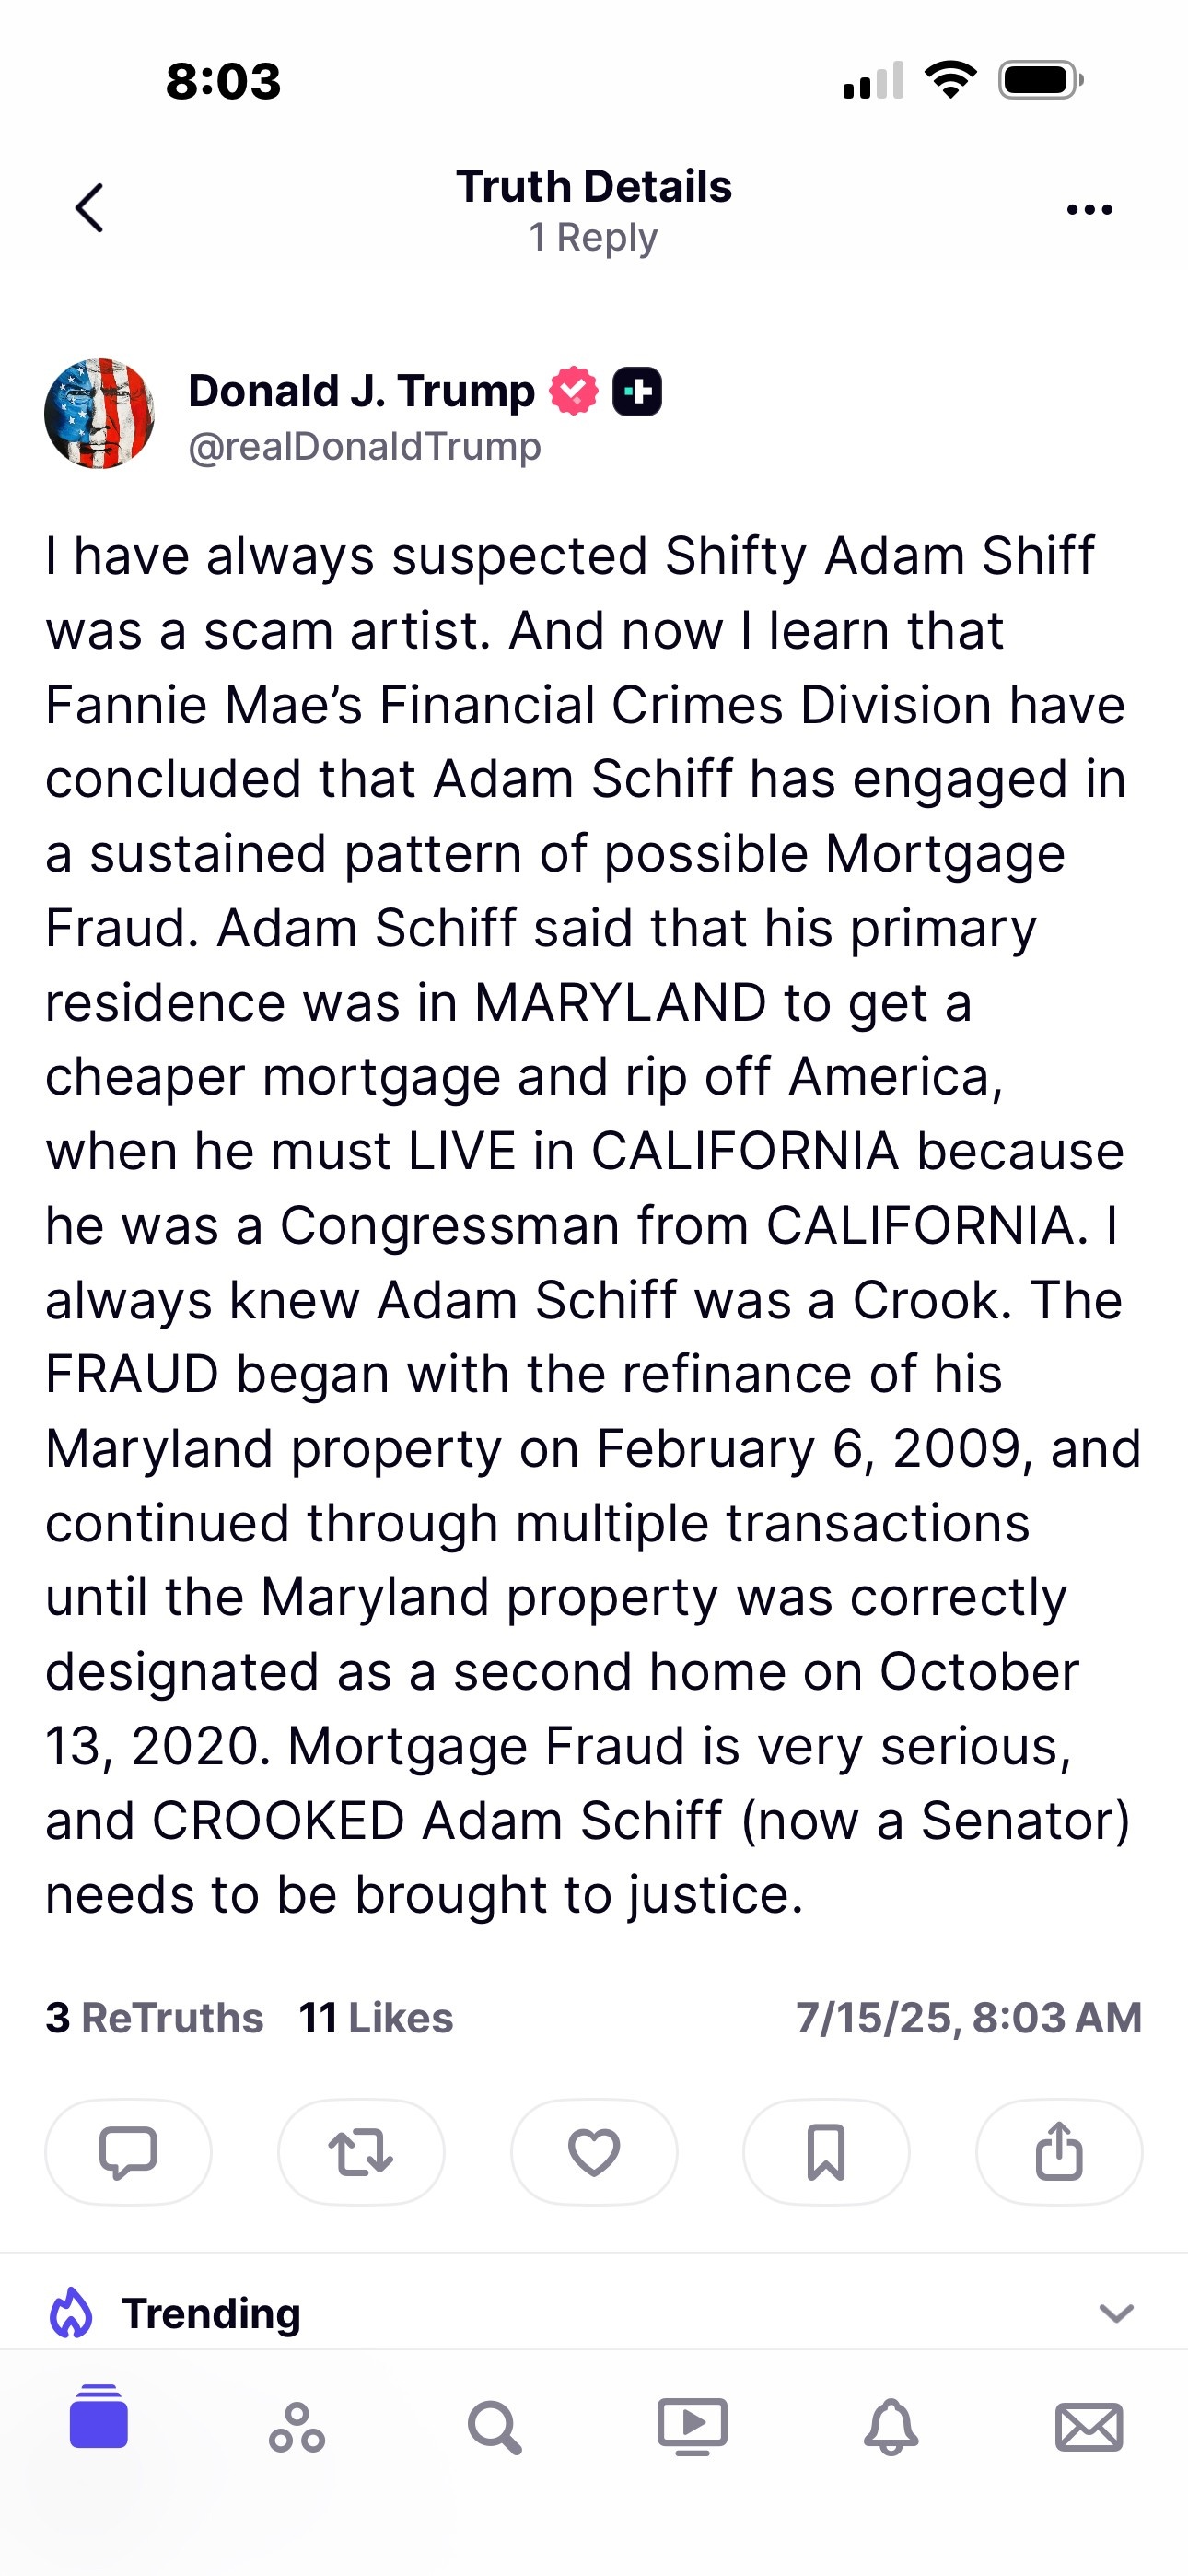Open the @realDonaldTrump handle link
The image size is (1188, 2576).
[365, 446]
